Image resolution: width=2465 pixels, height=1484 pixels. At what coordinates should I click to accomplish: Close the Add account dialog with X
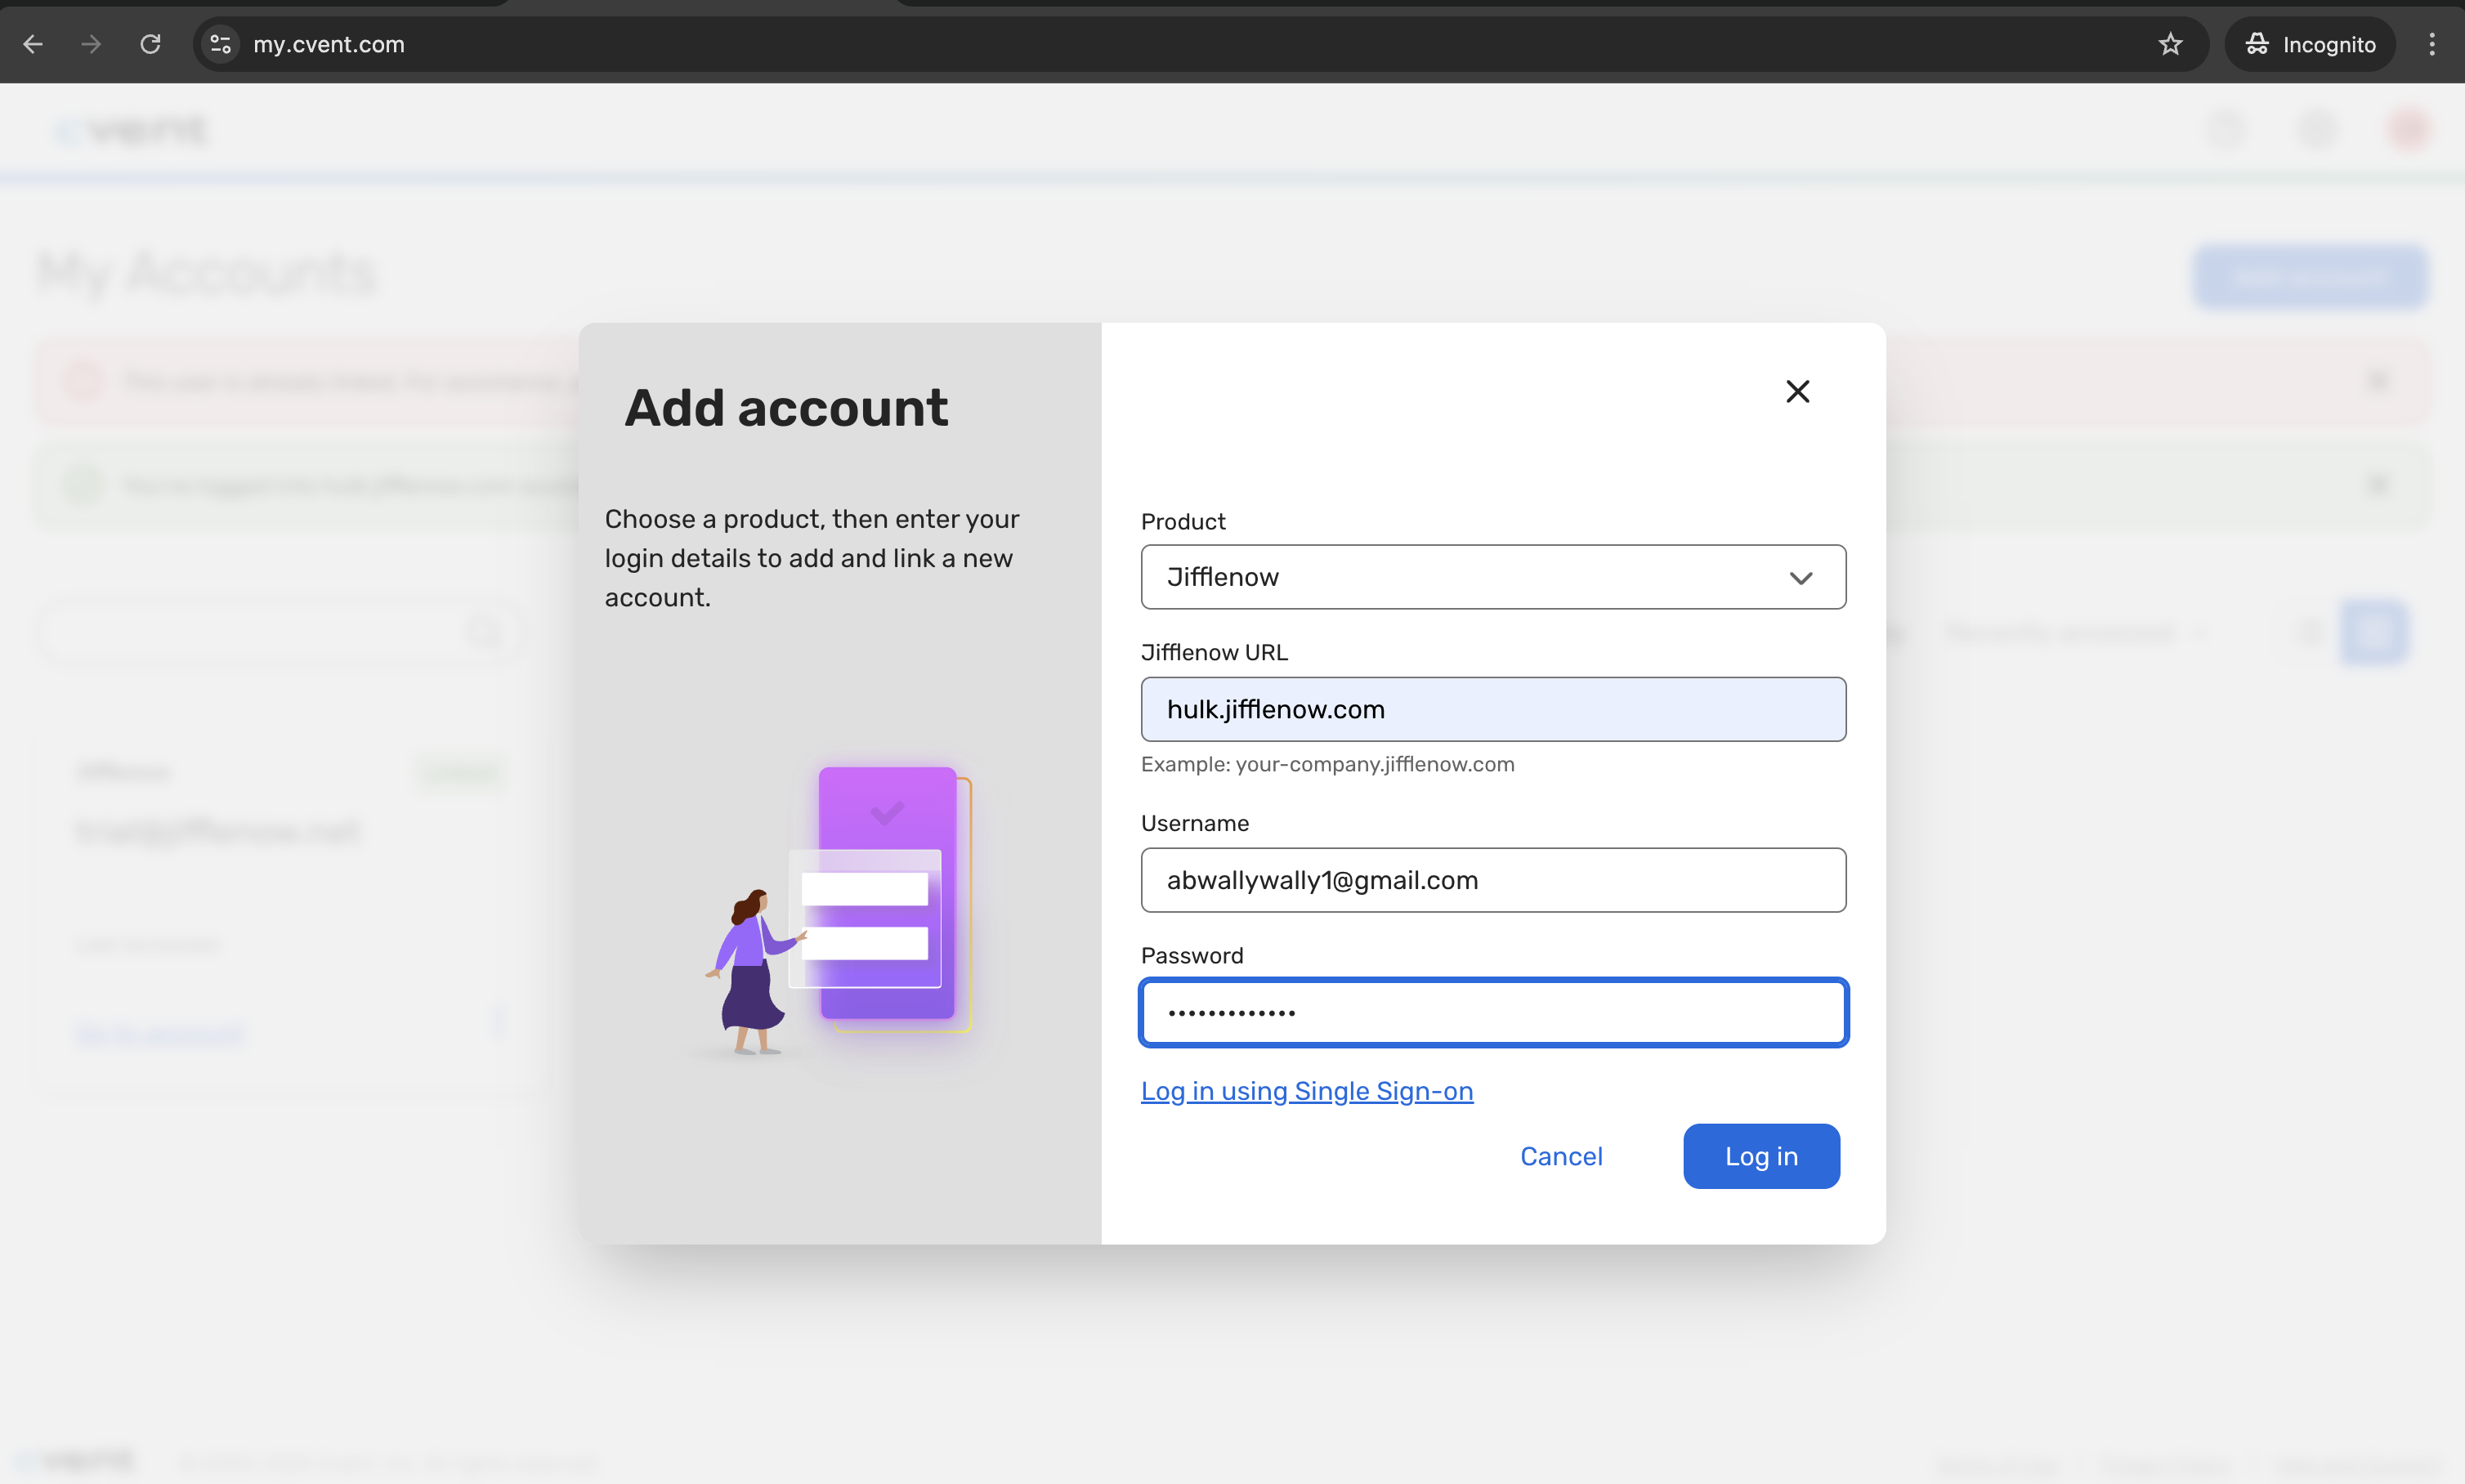coord(1797,391)
